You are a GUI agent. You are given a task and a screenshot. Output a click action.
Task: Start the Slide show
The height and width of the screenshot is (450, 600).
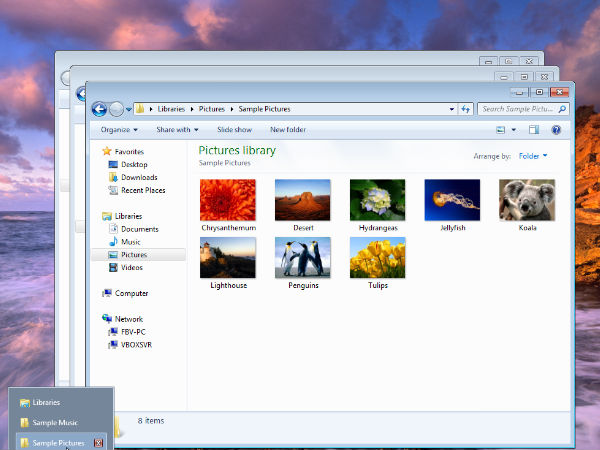point(234,130)
